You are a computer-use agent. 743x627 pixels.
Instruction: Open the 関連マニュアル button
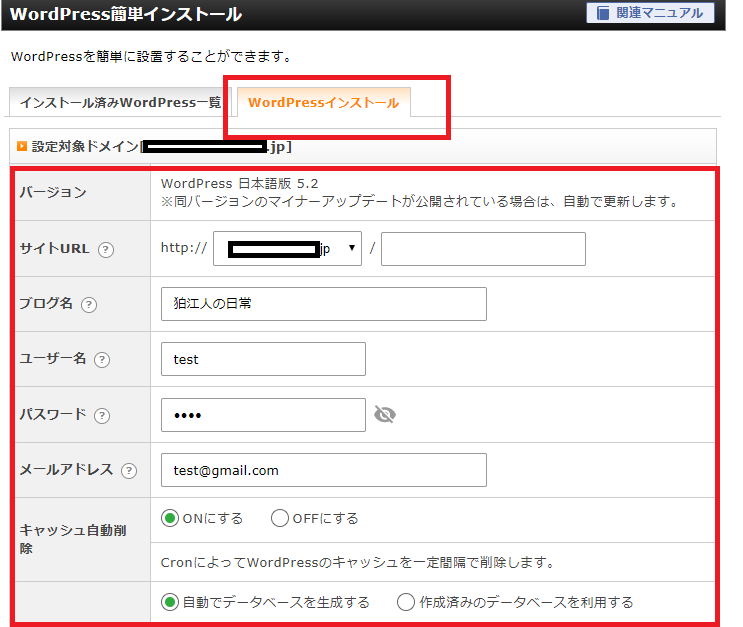tap(650, 13)
